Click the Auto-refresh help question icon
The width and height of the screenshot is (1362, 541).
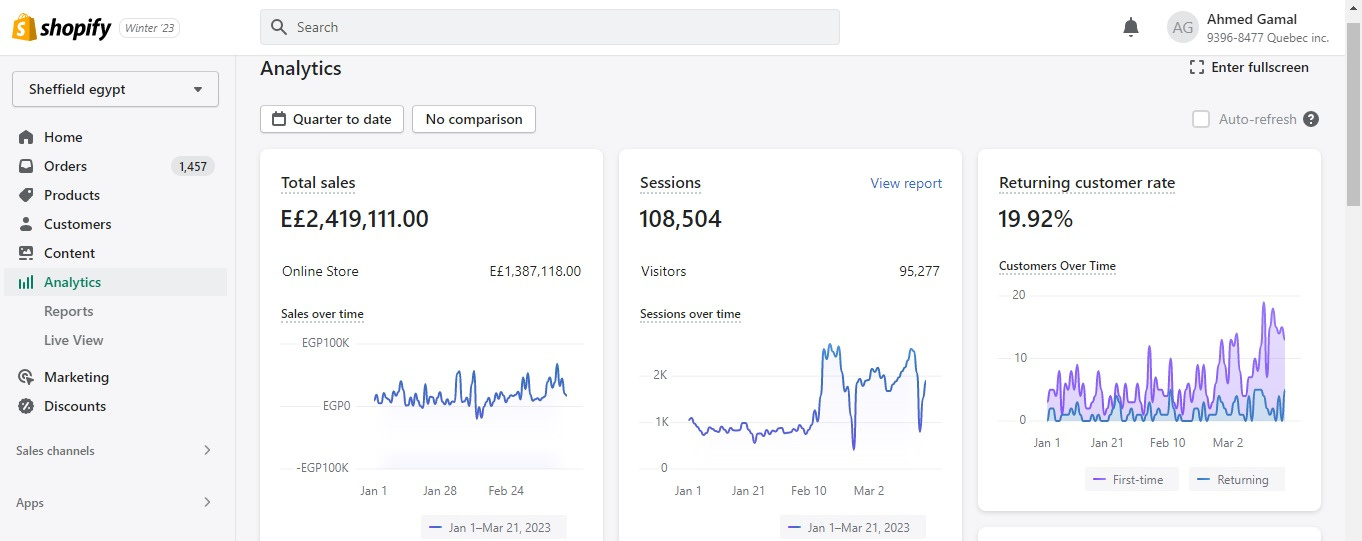[x=1311, y=119]
